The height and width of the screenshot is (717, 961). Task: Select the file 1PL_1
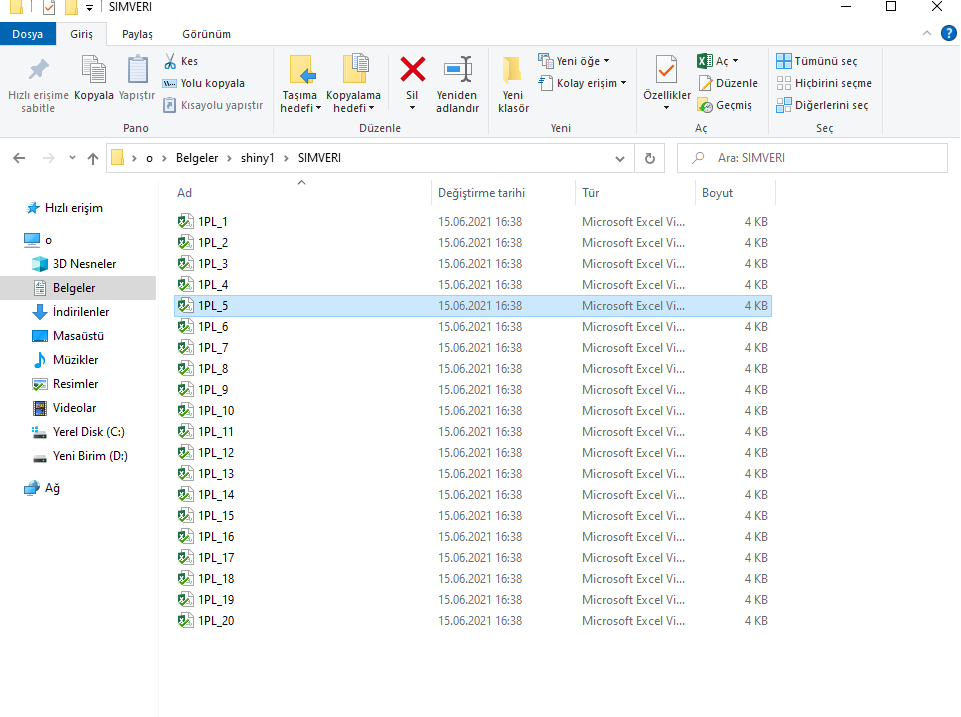tap(473, 222)
